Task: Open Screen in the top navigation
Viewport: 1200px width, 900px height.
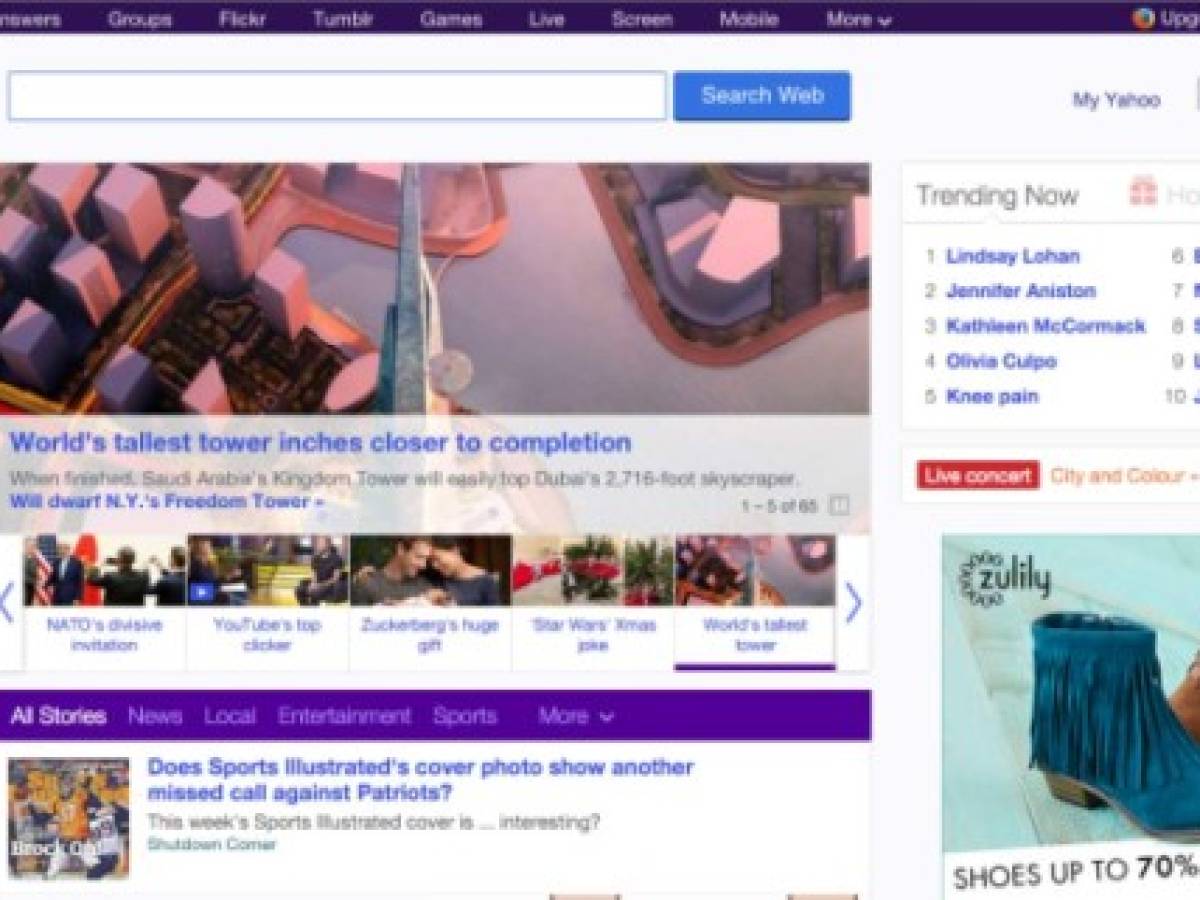Action: (642, 19)
